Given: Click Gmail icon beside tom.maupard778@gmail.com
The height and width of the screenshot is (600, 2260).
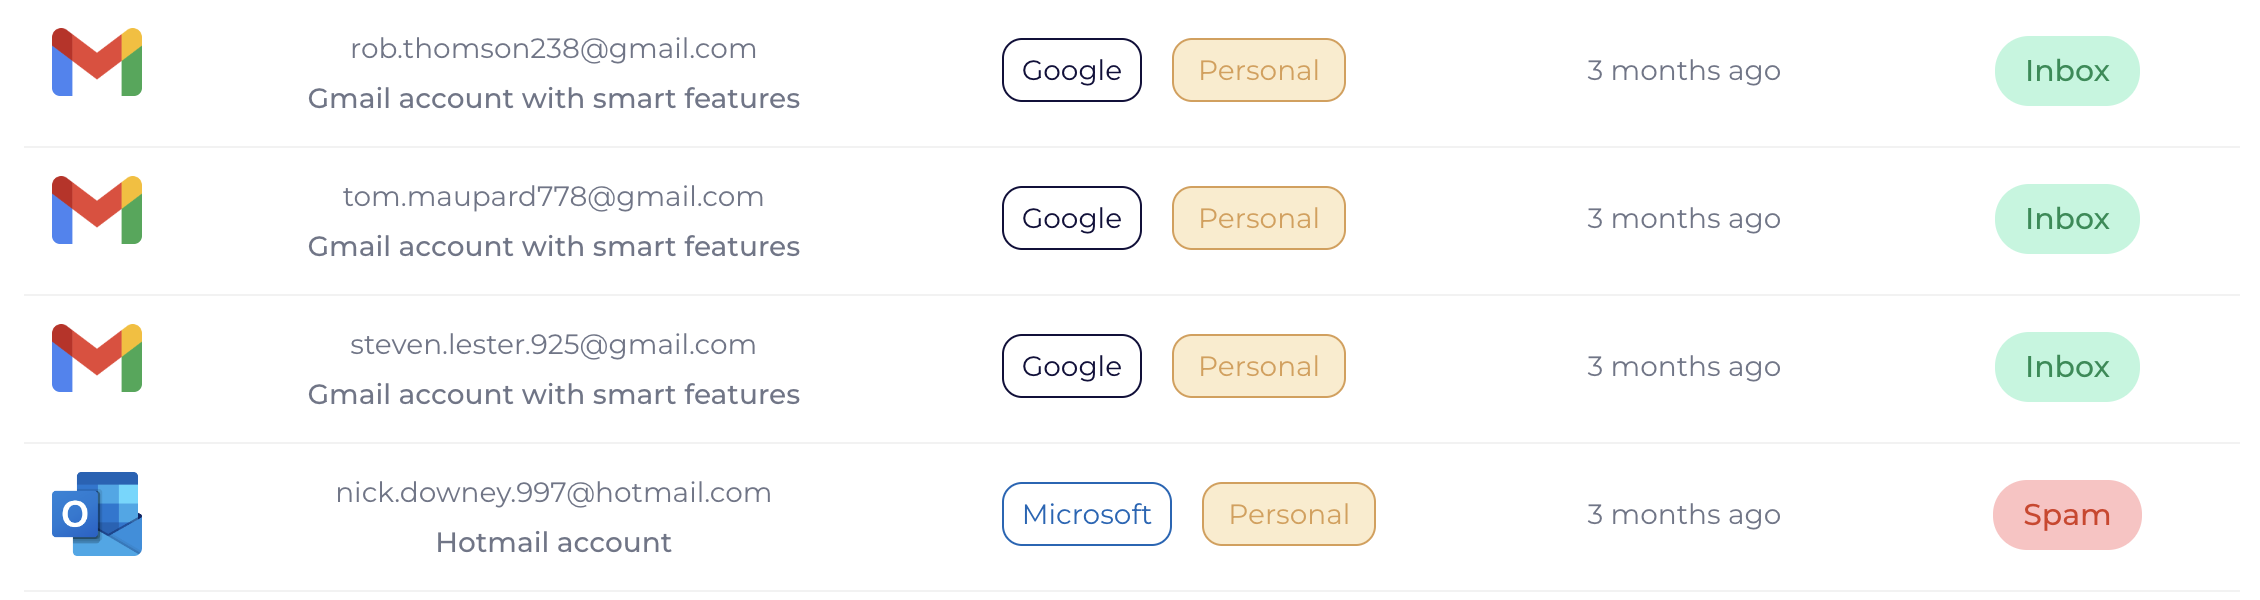Looking at the screenshot, I should point(97,210).
